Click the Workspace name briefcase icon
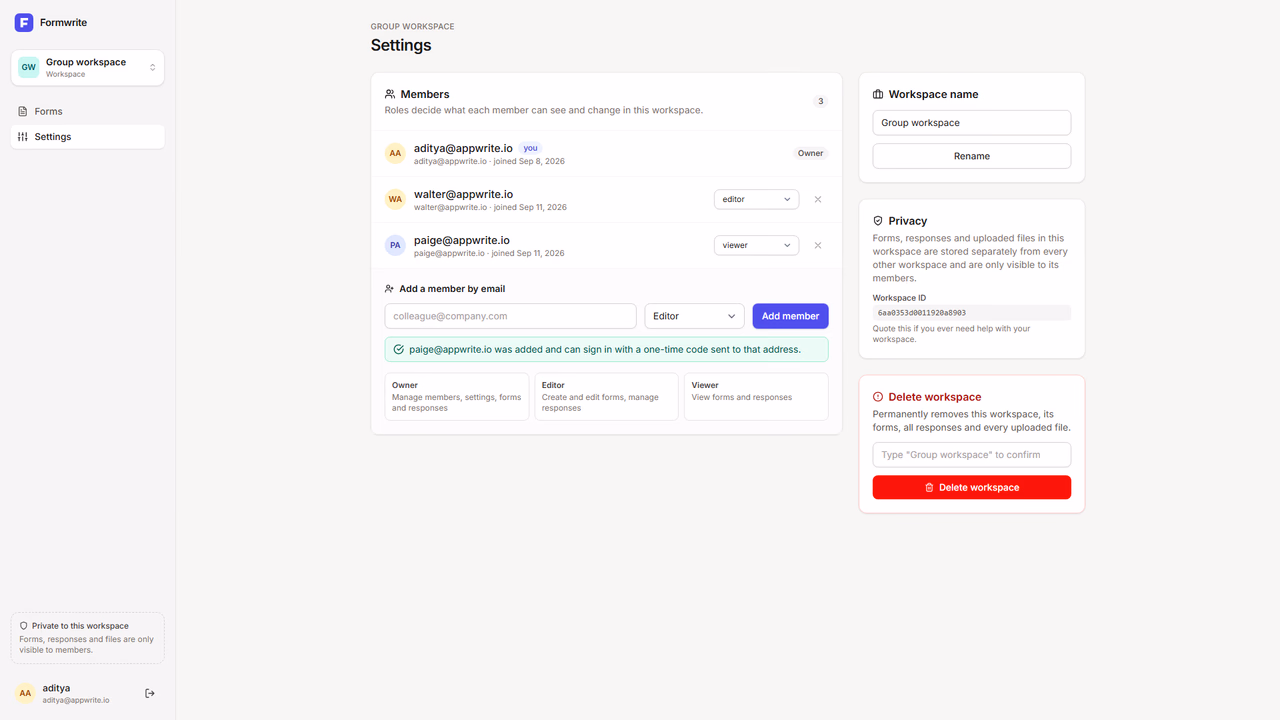Screen dimensions: 1280x720 pos(878,94)
